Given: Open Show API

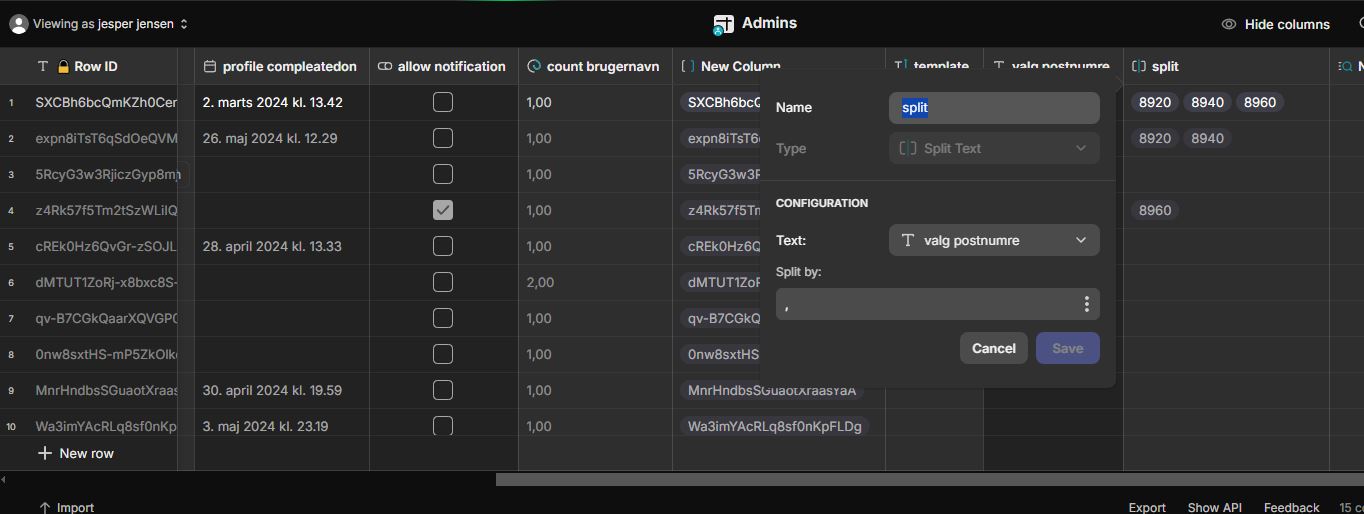Looking at the screenshot, I should click(1215, 508).
